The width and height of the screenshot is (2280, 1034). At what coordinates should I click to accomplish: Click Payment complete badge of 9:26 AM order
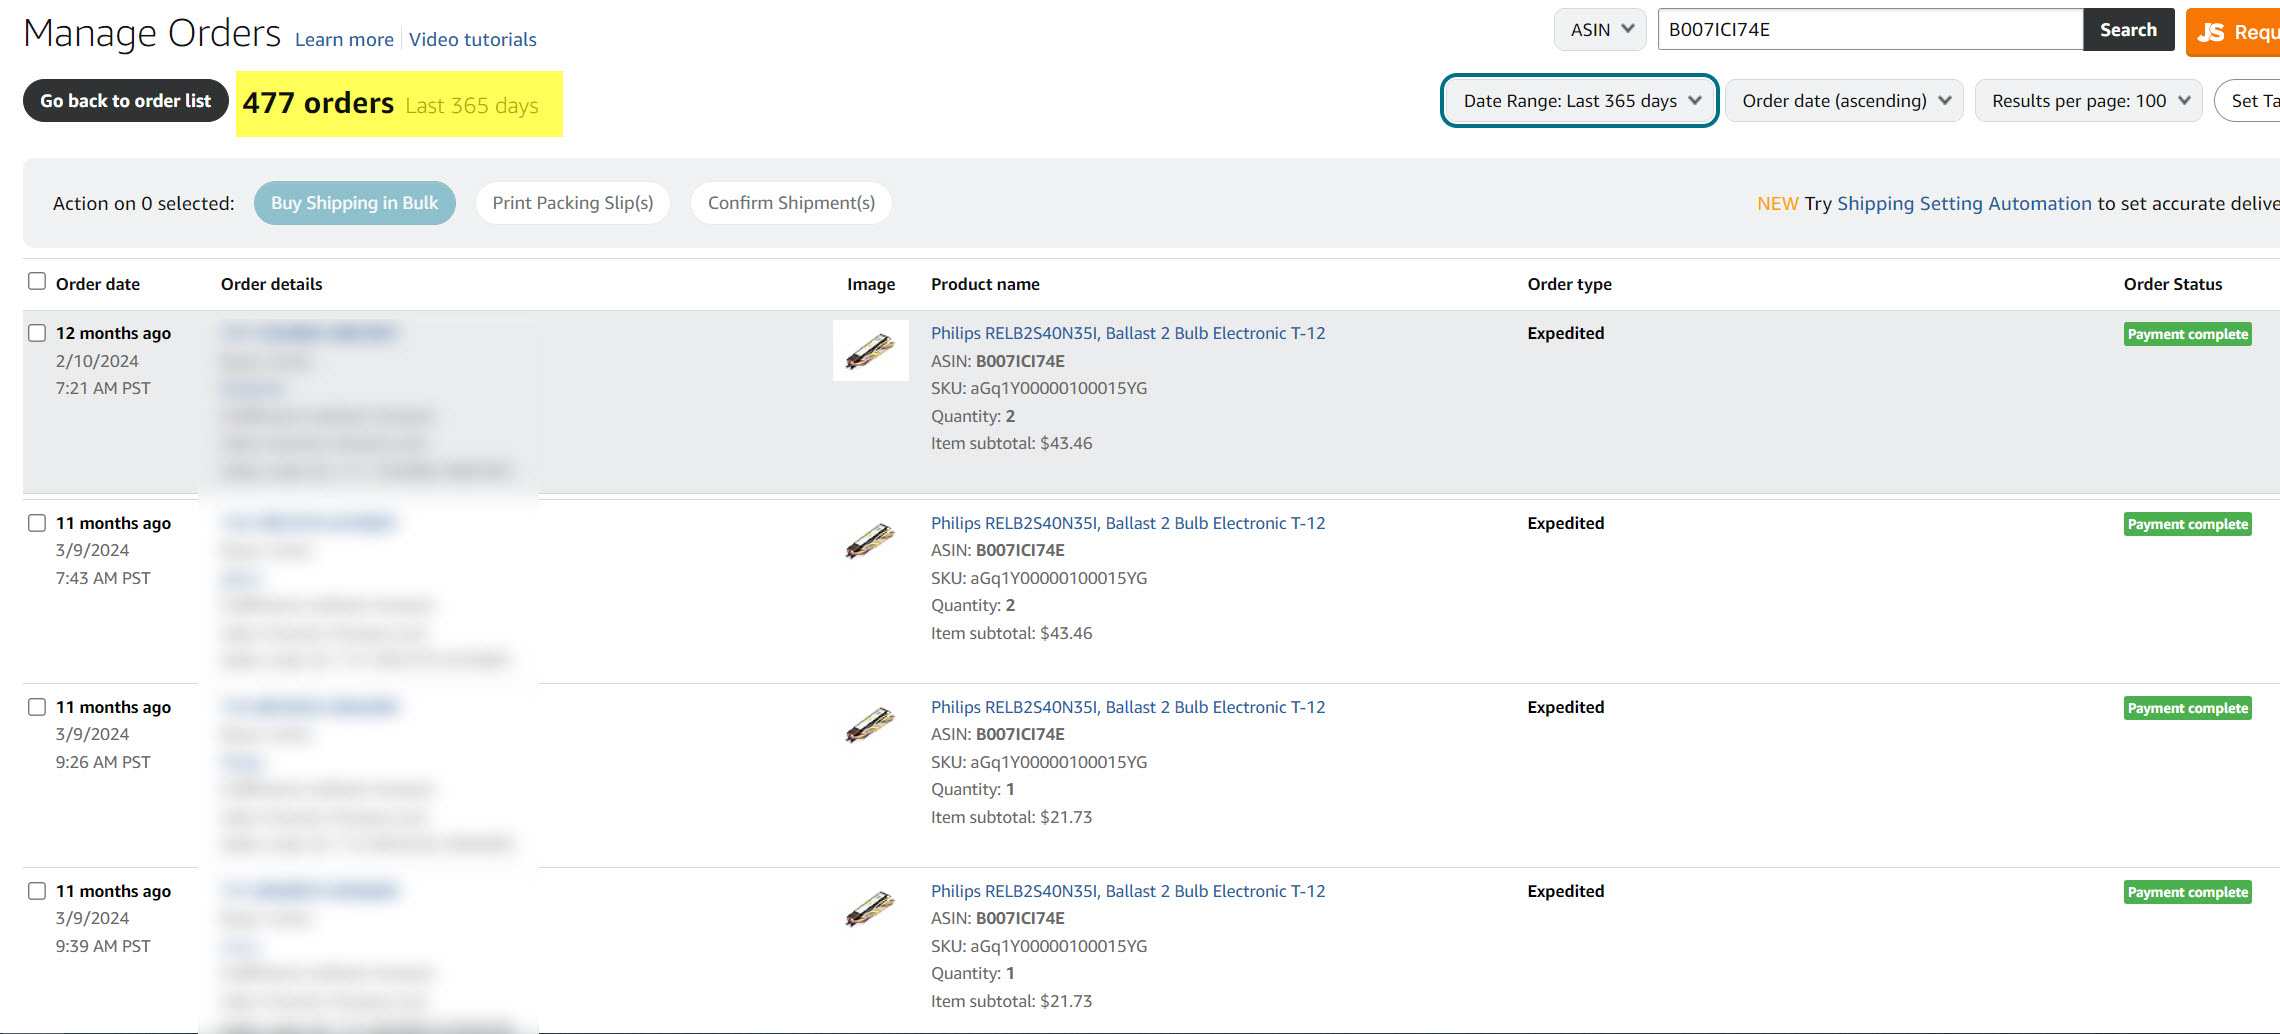tap(2188, 708)
